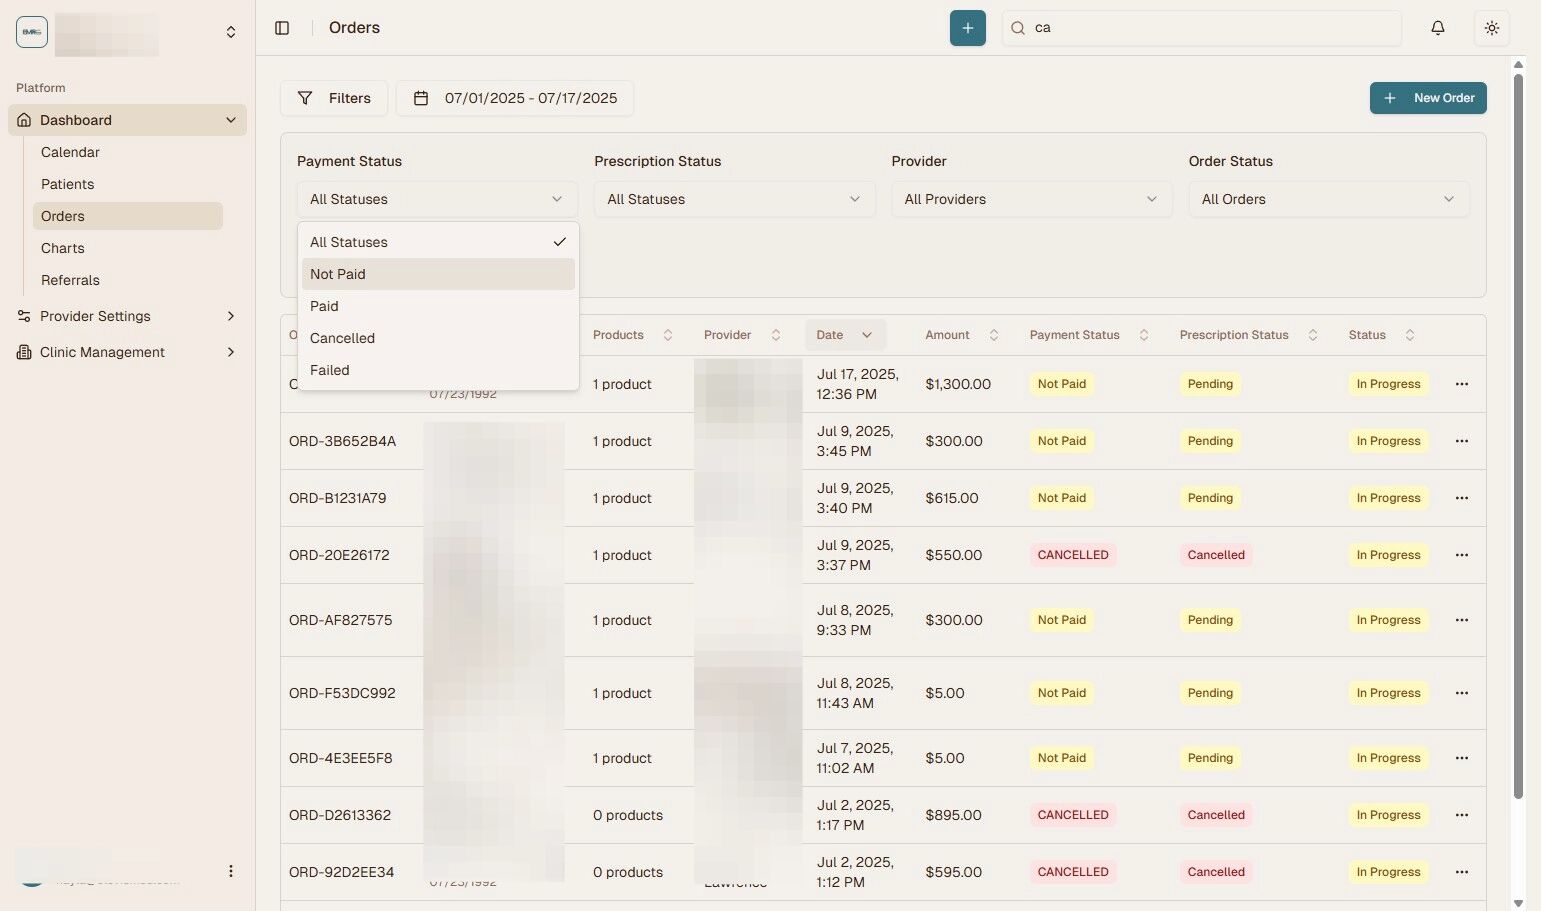Screen dimensions: 1541x911
Task: Click the Jul 17, 2025, 12:36 PM date
Action: pyautogui.click(x=858, y=384)
